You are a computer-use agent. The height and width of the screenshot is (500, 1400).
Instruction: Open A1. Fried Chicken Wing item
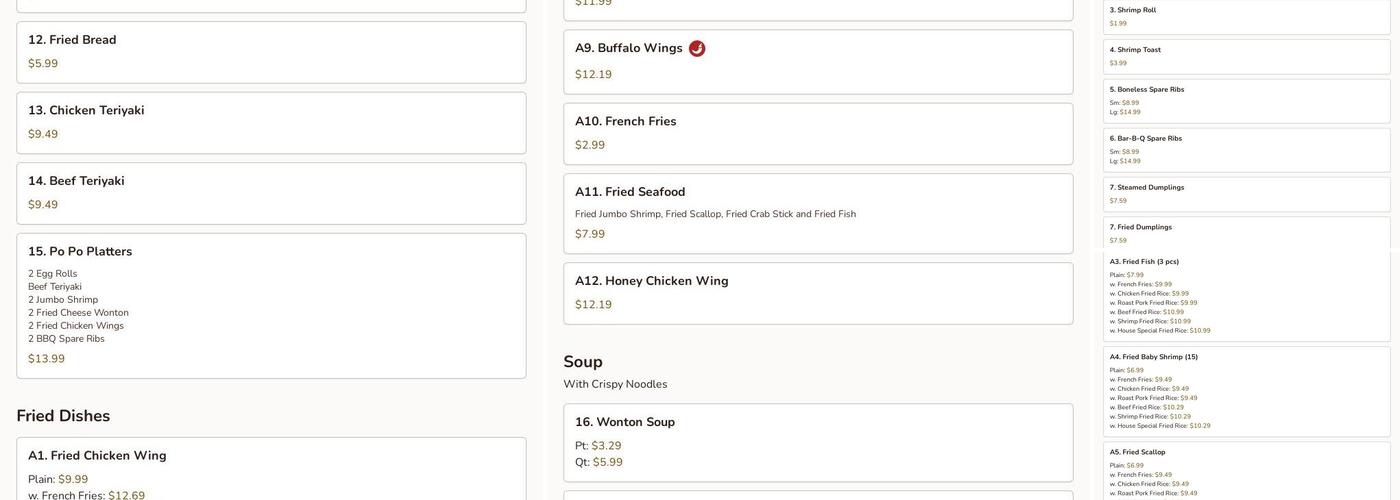tap(271, 469)
